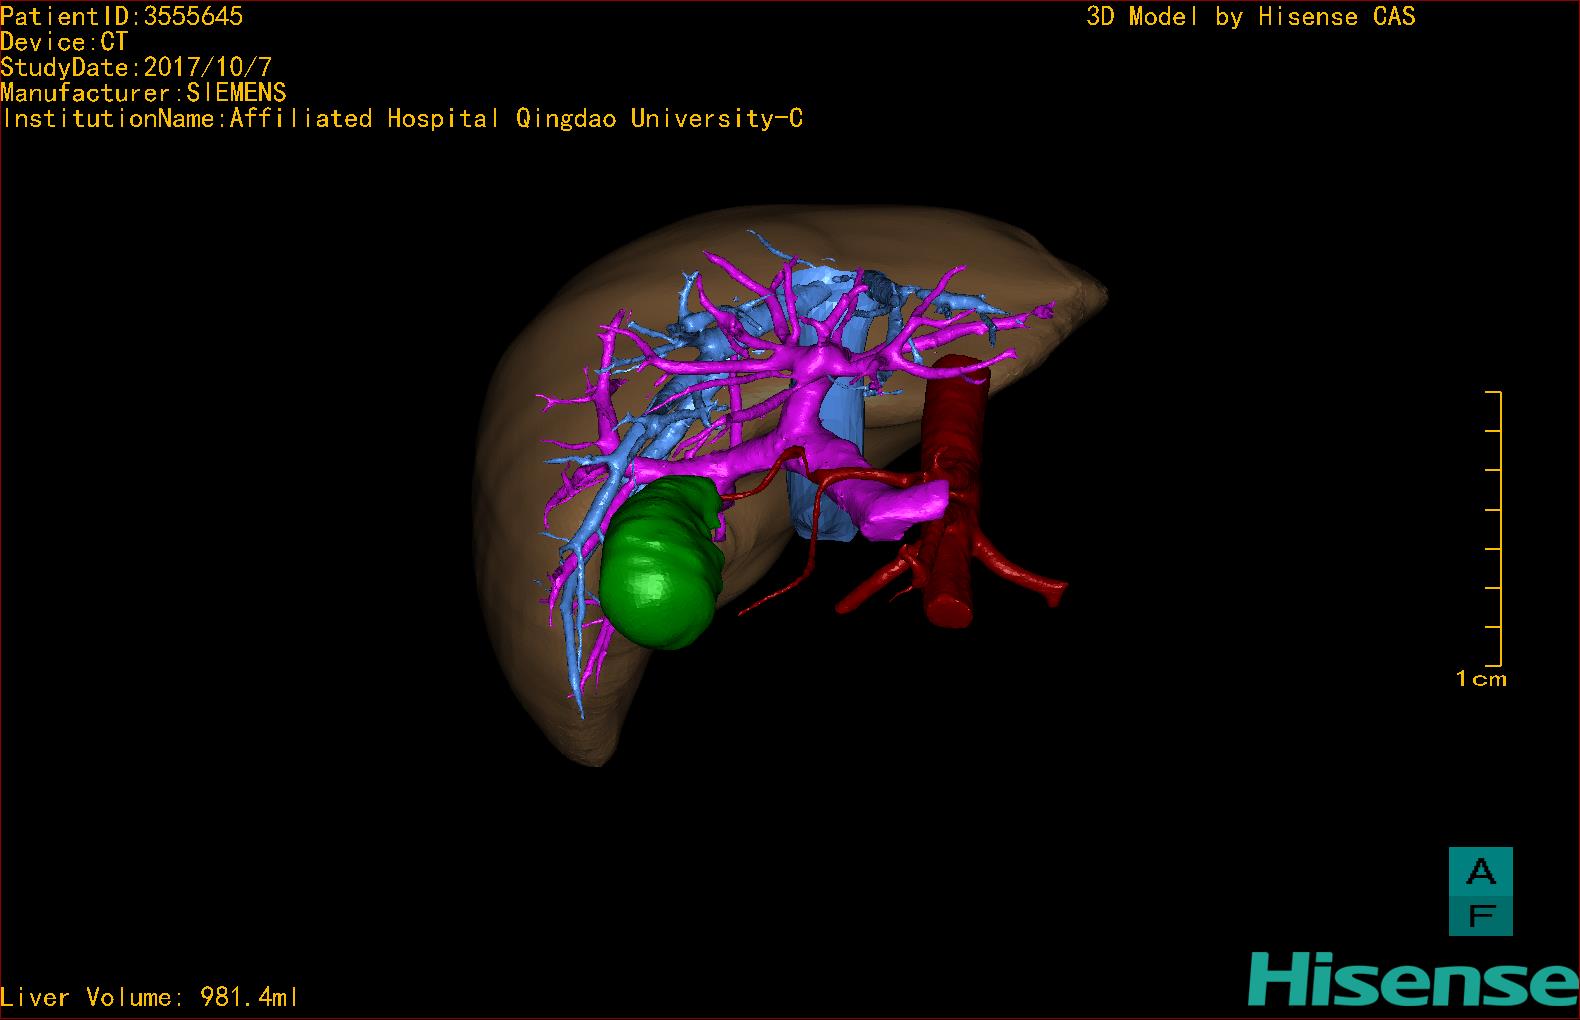
Task: Click the Device:CT text
Action: (x=64, y=42)
